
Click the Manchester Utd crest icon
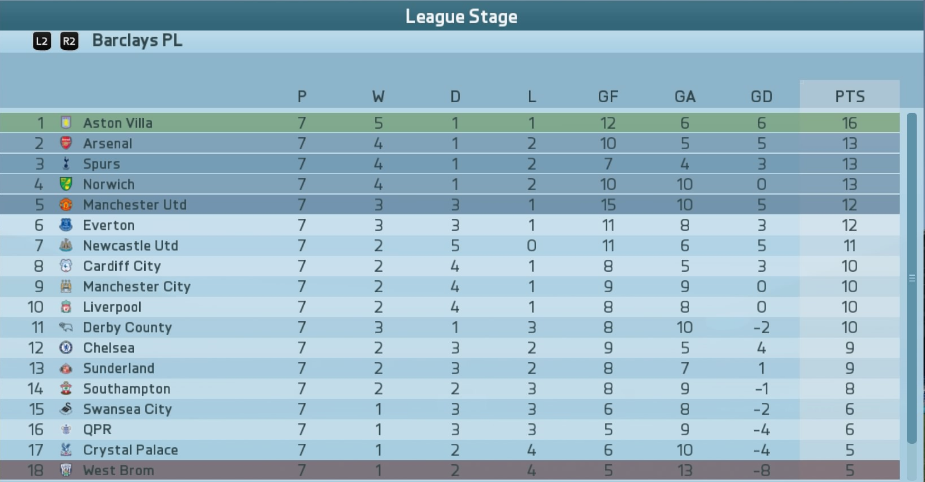point(66,205)
